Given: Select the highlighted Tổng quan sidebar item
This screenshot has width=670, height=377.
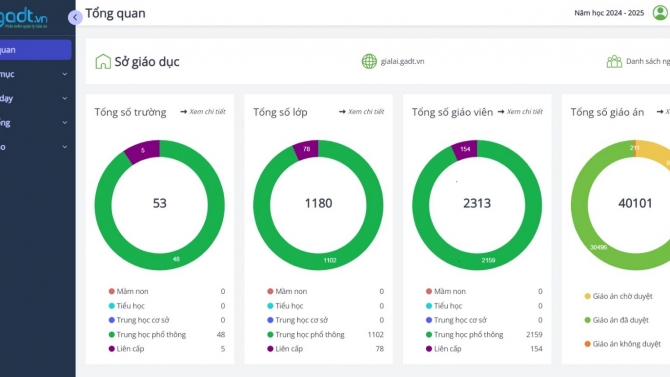Looking at the screenshot, I should click(35, 50).
